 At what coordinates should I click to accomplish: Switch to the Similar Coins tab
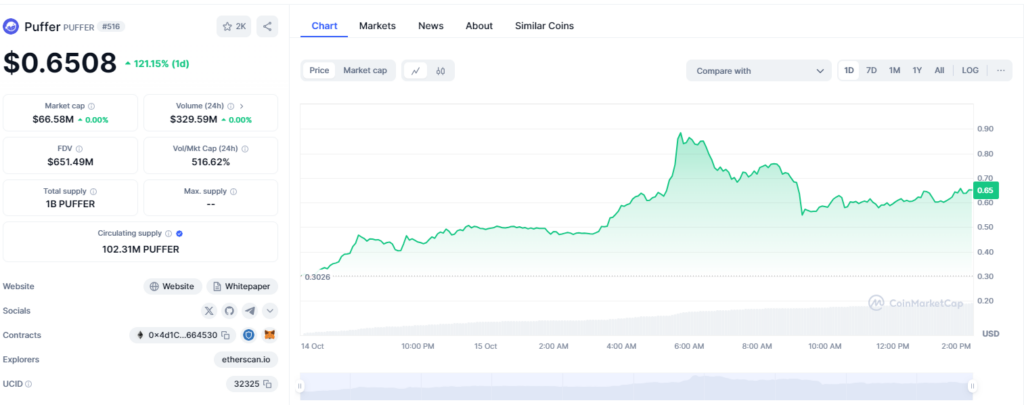click(545, 26)
